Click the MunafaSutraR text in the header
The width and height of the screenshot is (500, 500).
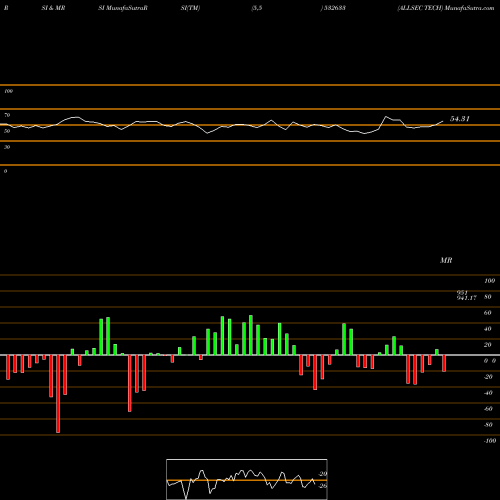click(127, 8)
